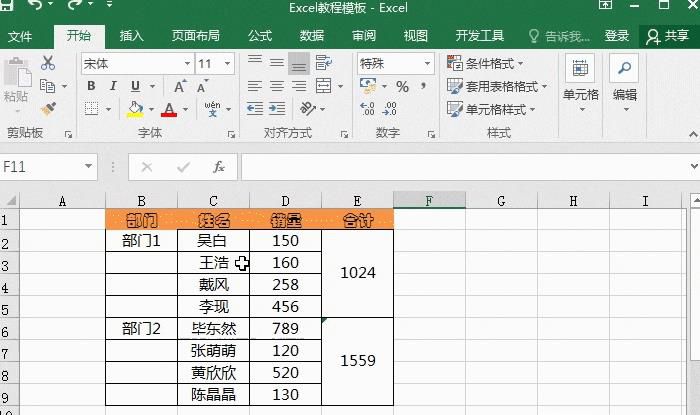Switch to 页面布局 Page Layout tab
Viewport: 700px width, 415px height.
(196, 36)
